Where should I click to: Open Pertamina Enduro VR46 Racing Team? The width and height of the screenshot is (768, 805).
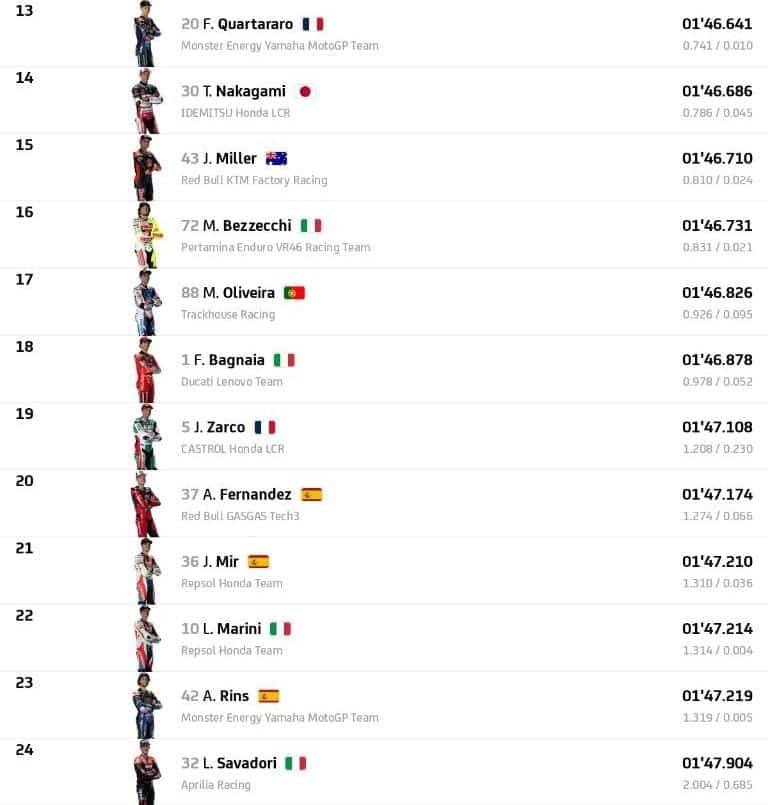(x=275, y=247)
